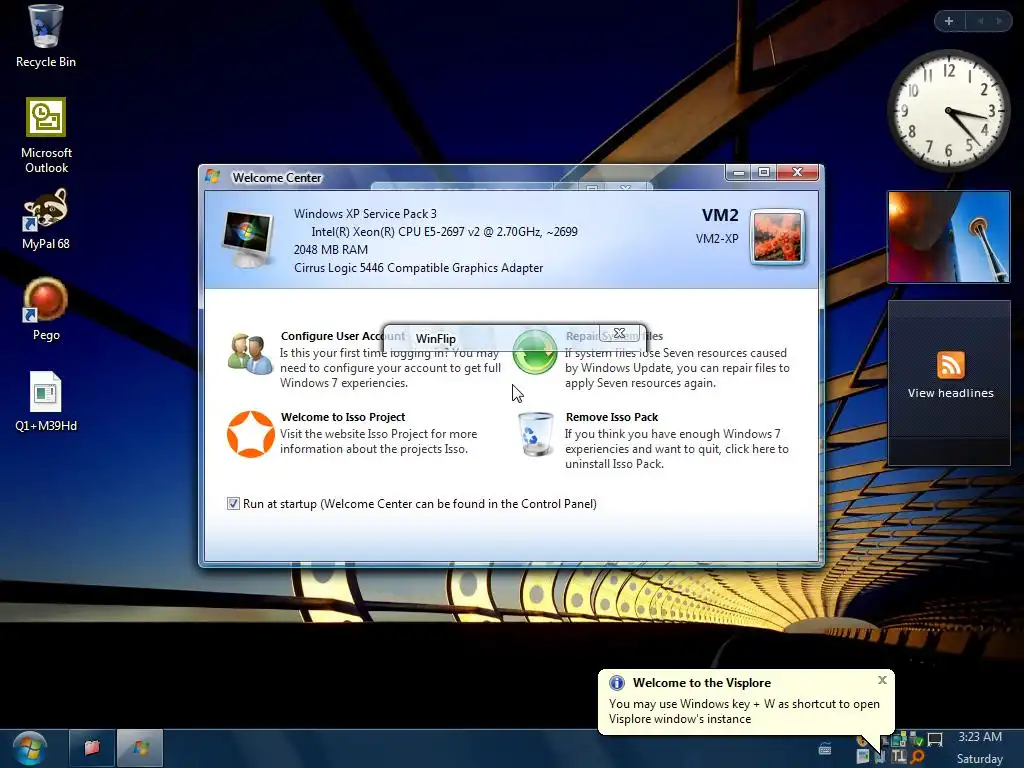
Task: Click the sidebar analog clock gadget
Action: coord(949,110)
